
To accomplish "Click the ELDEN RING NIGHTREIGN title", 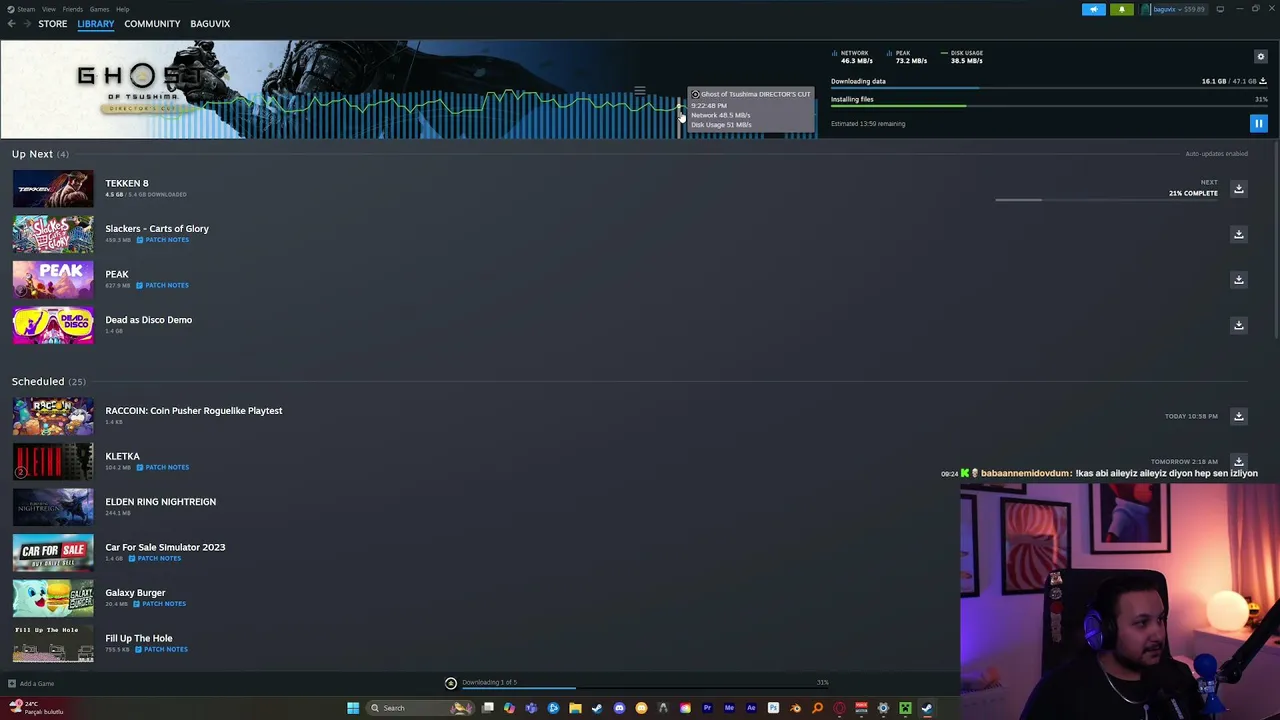I will click(160, 502).
